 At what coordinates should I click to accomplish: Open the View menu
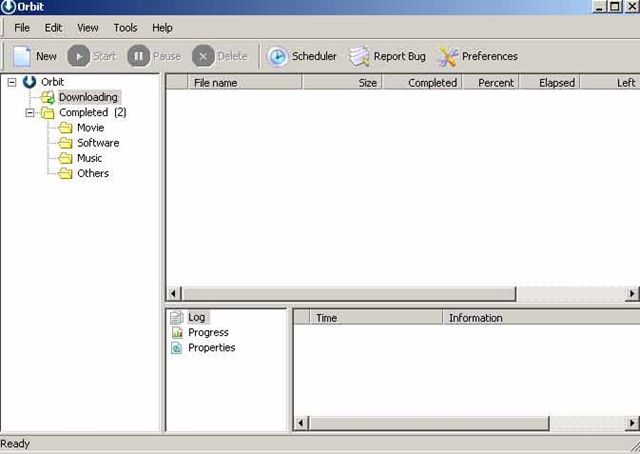pyautogui.click(x=88, y=28)
